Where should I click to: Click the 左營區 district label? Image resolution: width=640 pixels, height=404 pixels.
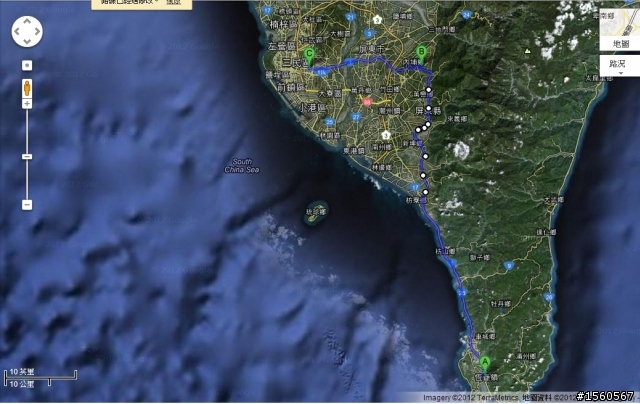[282, 47]
